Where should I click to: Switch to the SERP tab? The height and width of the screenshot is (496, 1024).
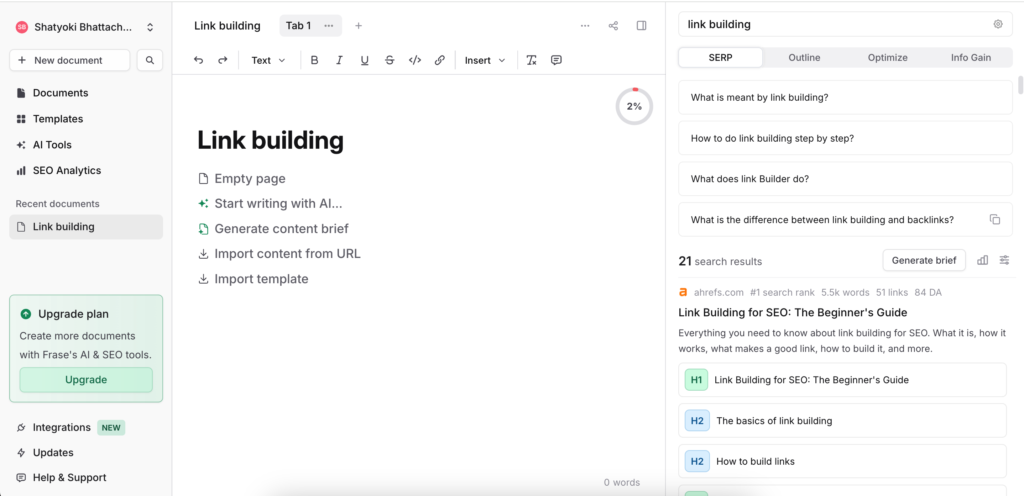coord(720,57)
